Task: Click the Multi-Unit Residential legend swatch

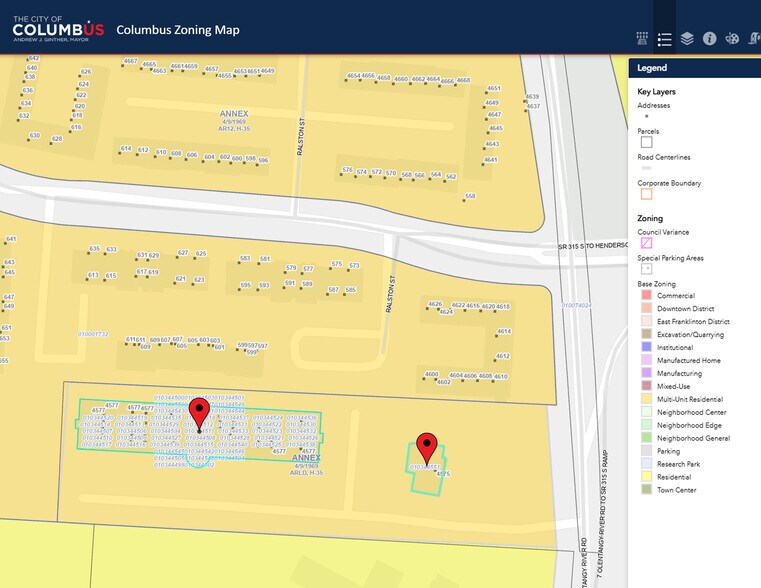Action: click(x=646, y=399)
